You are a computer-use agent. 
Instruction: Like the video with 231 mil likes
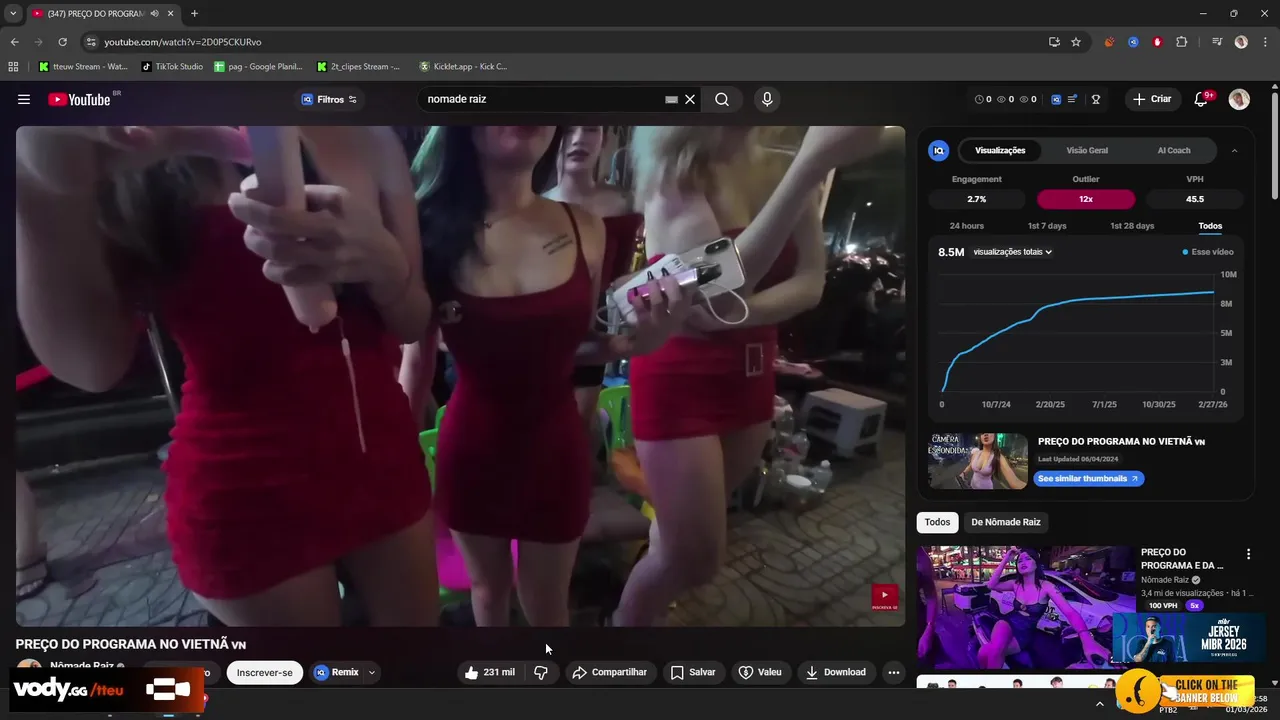click(489, 673)
